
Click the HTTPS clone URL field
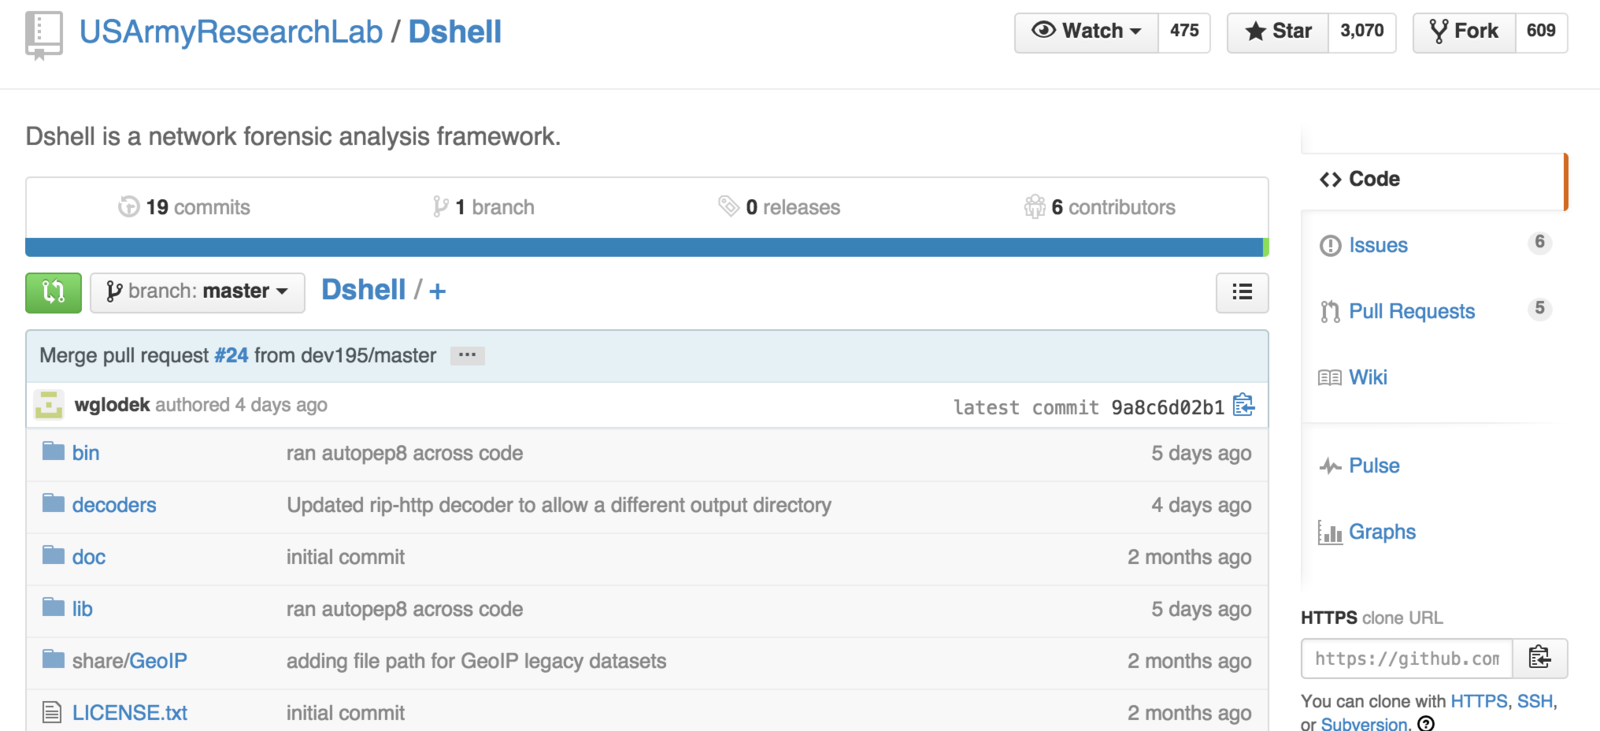coord(1407,658)
